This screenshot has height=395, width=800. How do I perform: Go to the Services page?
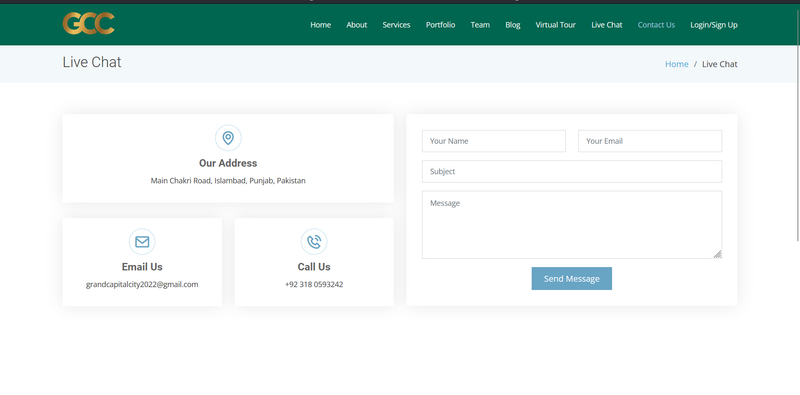(396, 24)
